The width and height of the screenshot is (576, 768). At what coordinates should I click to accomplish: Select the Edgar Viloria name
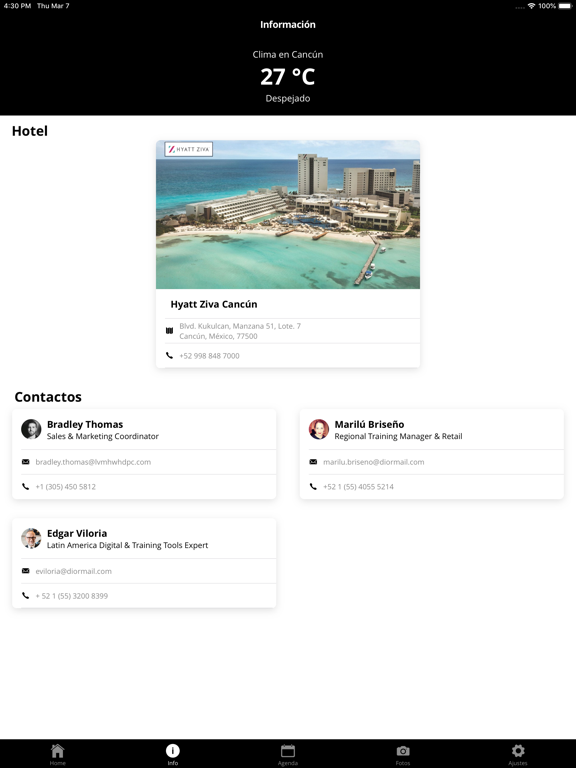(77, 533)
